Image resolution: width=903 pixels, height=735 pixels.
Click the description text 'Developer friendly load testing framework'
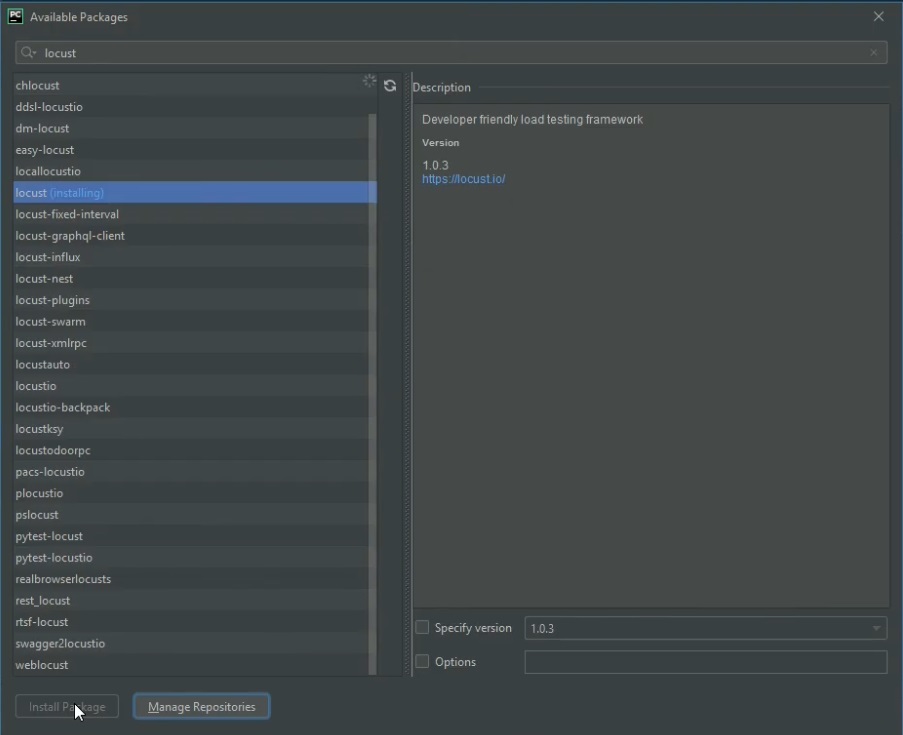tap(532, 119)
